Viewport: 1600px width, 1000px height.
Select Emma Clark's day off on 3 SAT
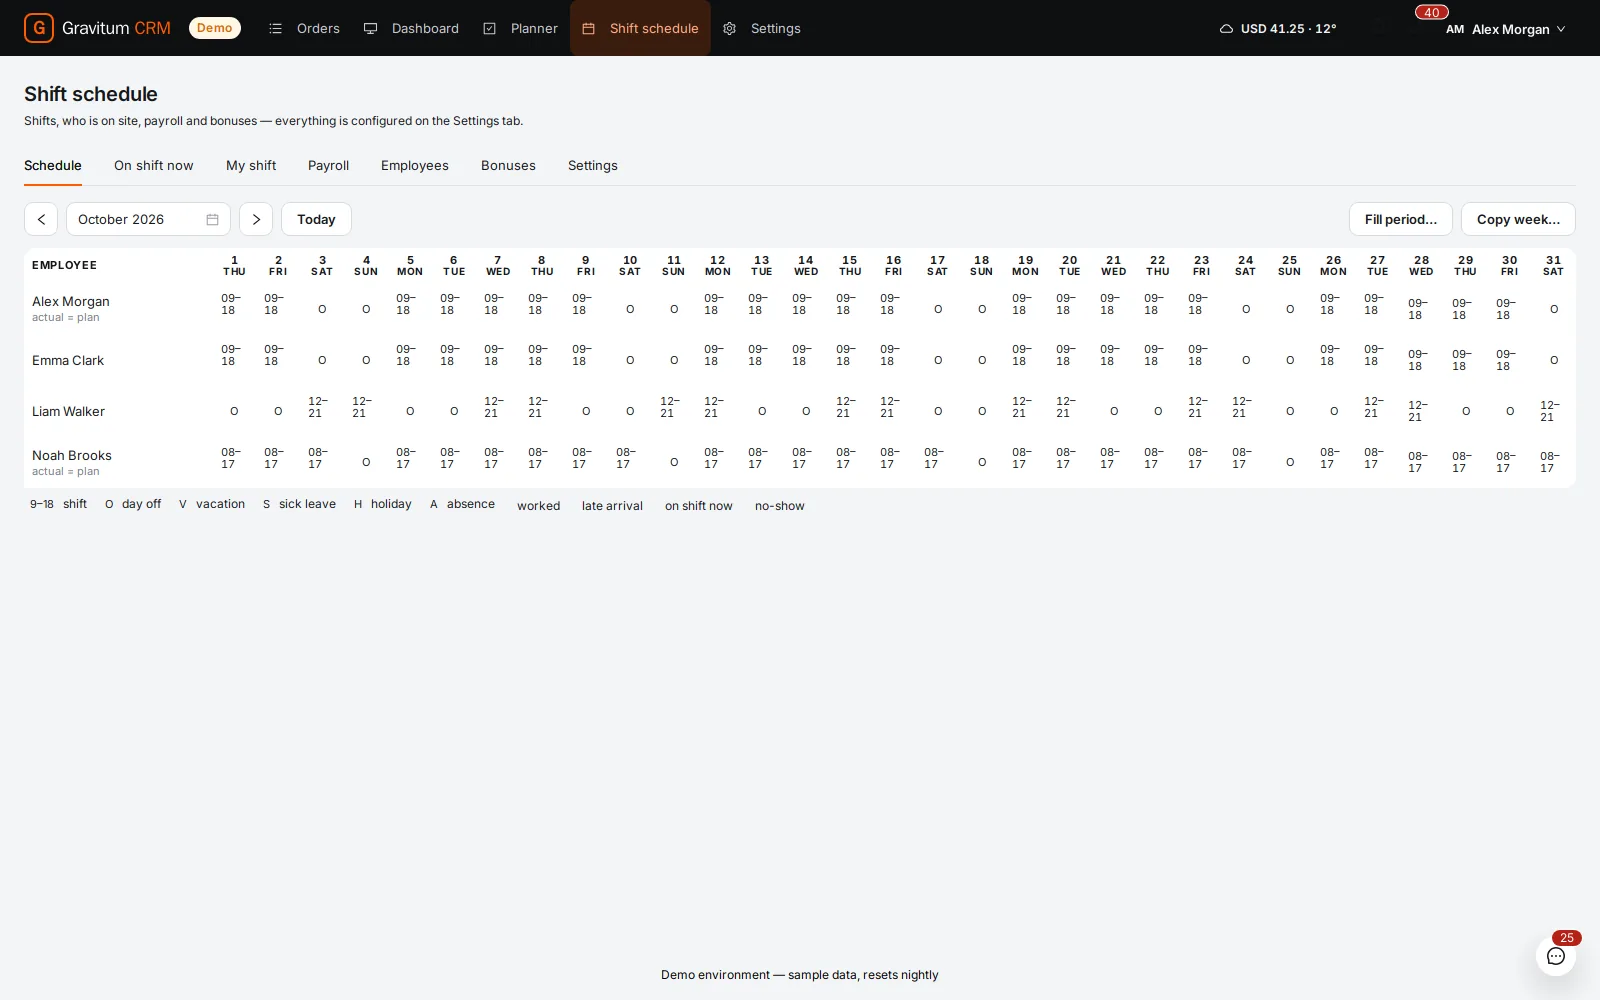point(322,360)
